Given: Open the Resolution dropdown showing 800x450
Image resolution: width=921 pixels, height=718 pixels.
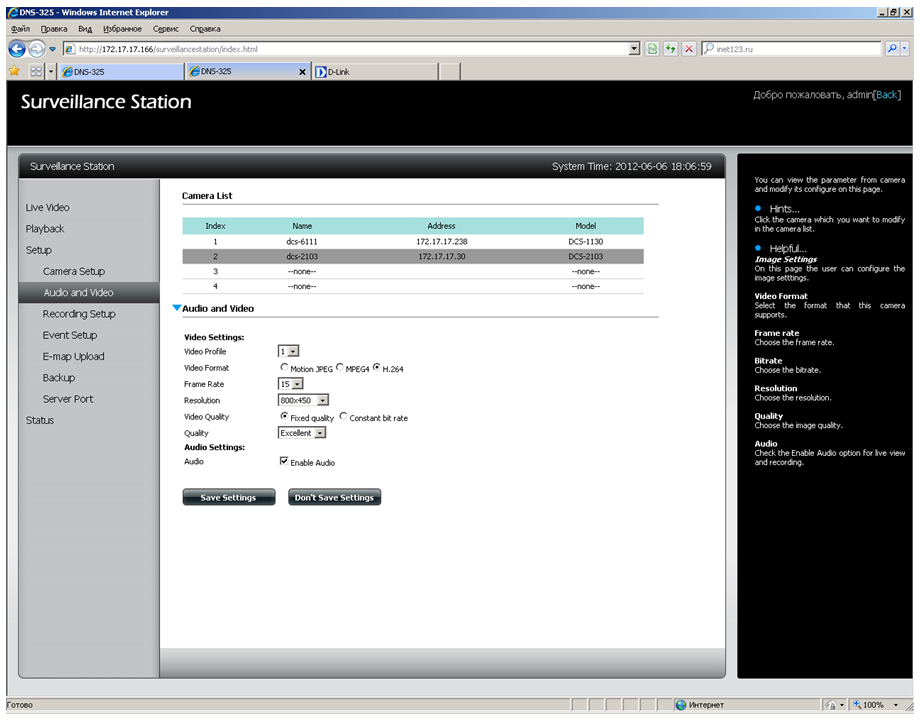Looking at the screenshot, I should pos(322,401).
